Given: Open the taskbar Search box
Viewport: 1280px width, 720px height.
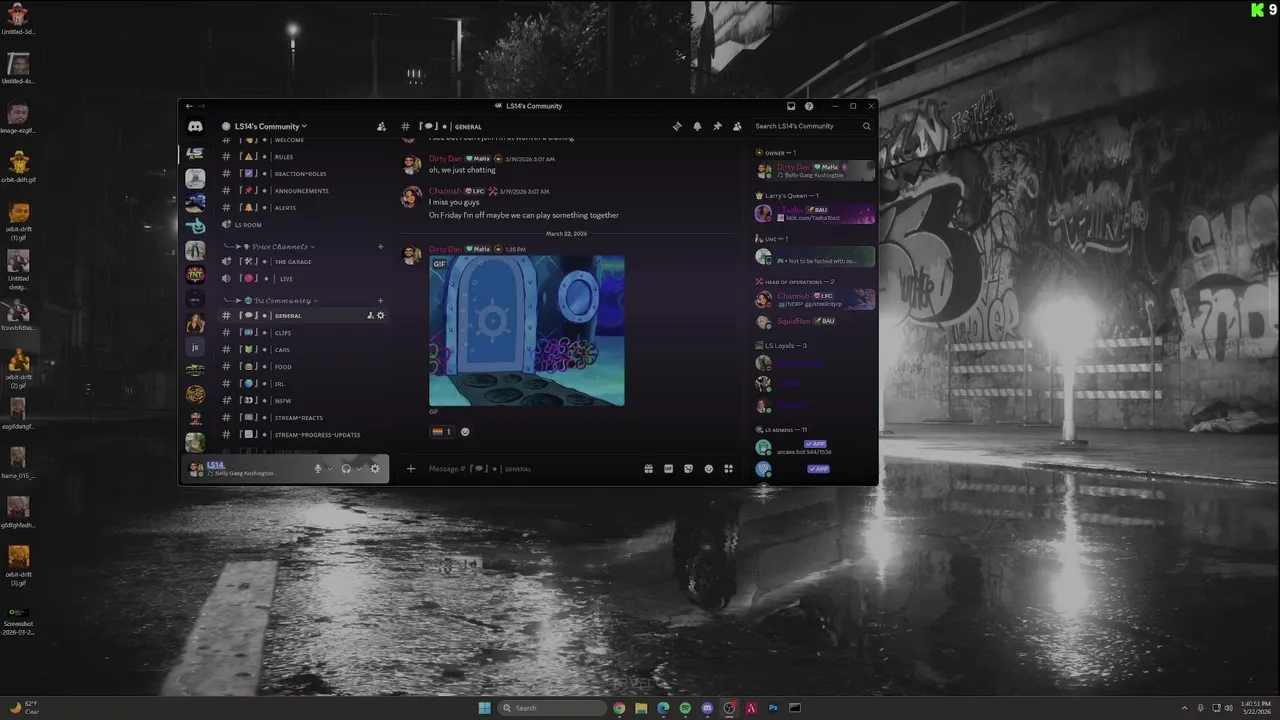Looking at the screenshot, I should [553, 708].
